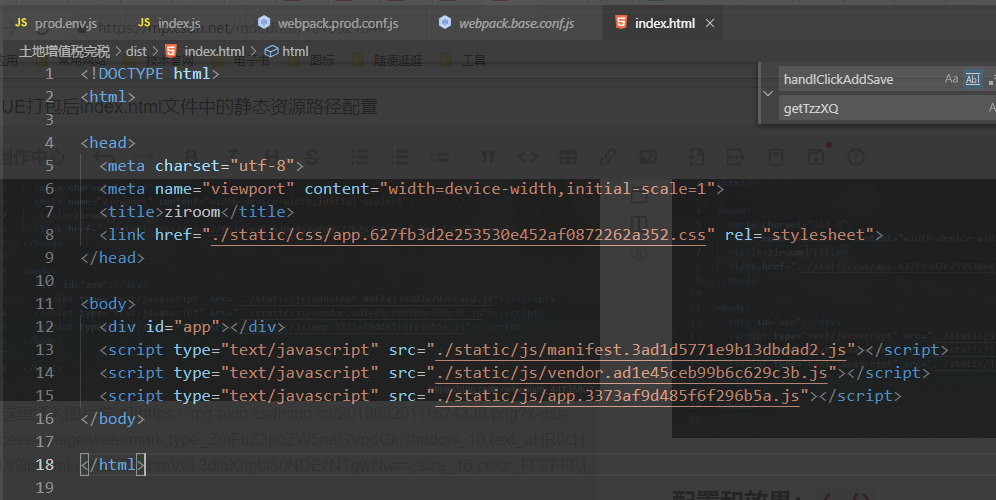Image resolution: width=996 pixels, height=500 pixels.
Task: Open the html symbol breadcrumb segment
Action: click(295, 51)
